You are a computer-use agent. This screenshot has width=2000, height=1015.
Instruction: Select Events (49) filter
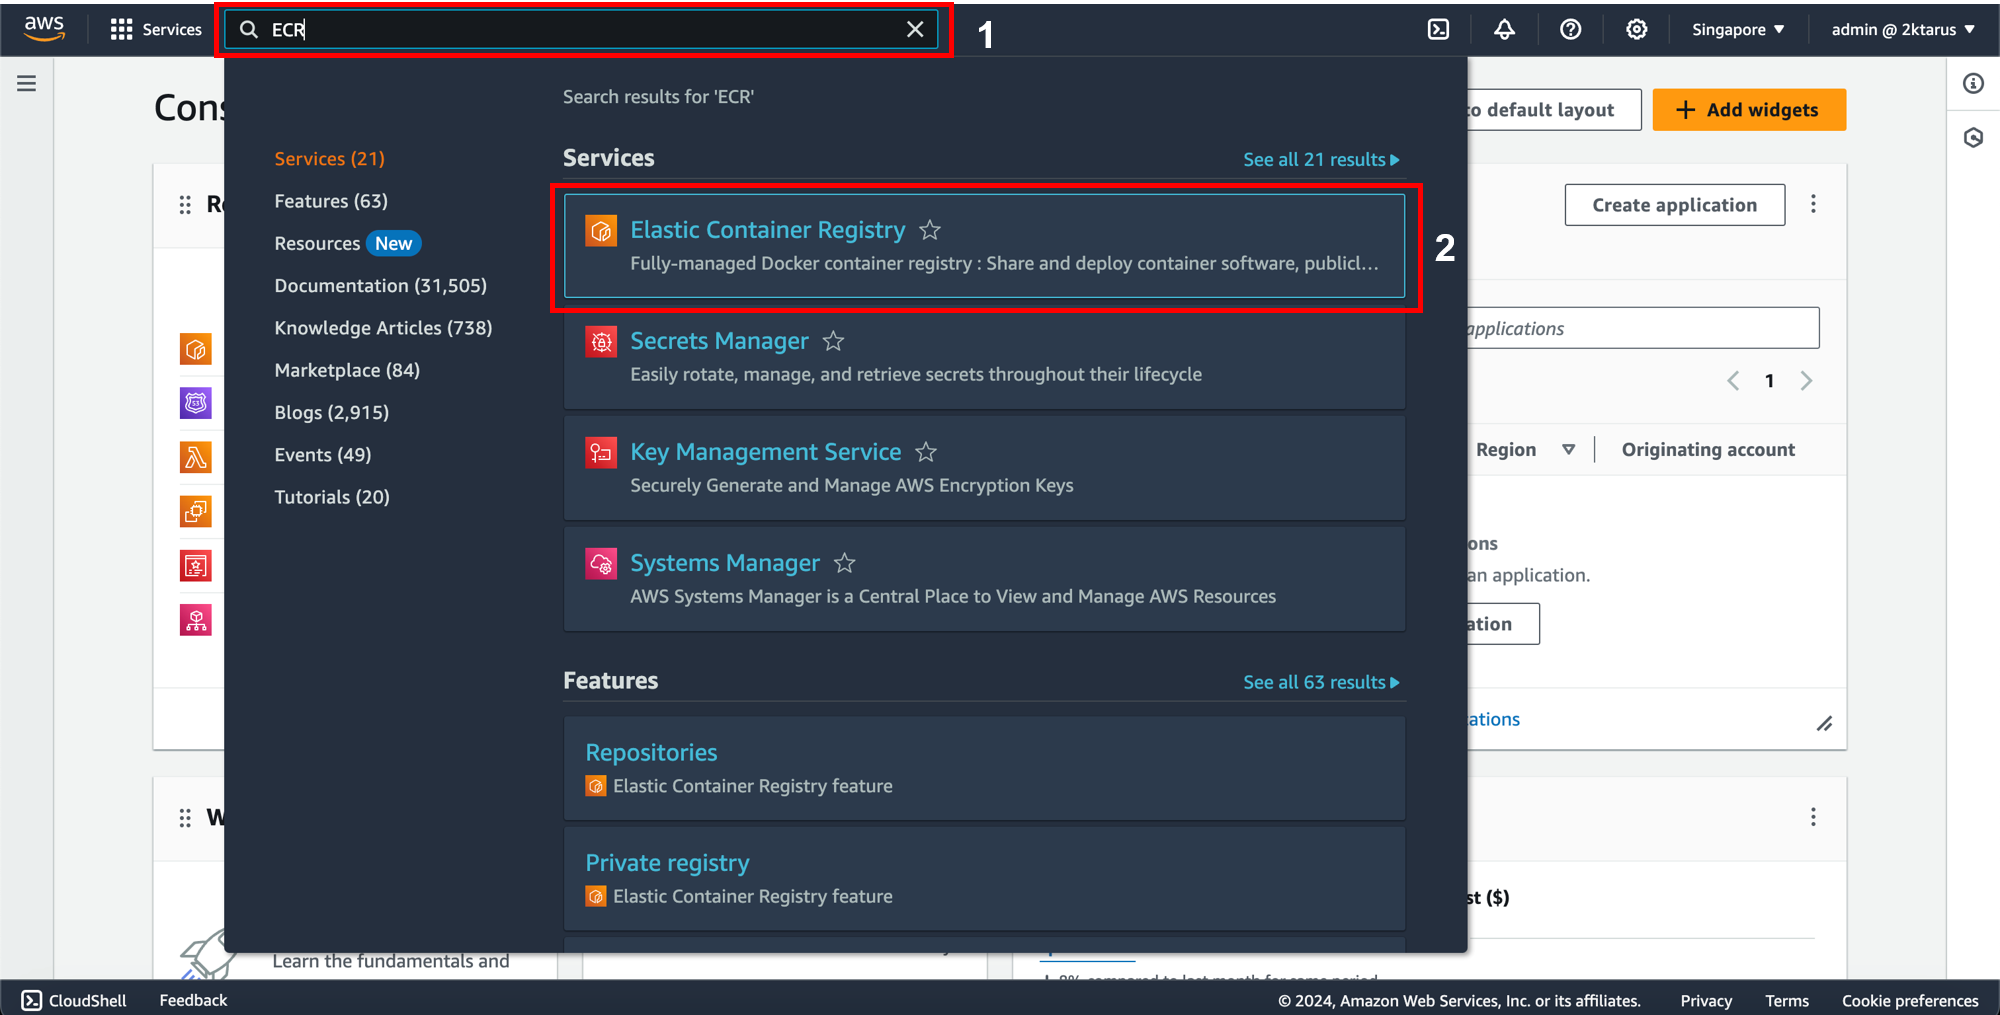pyautogui.click(x=322, y=454)
